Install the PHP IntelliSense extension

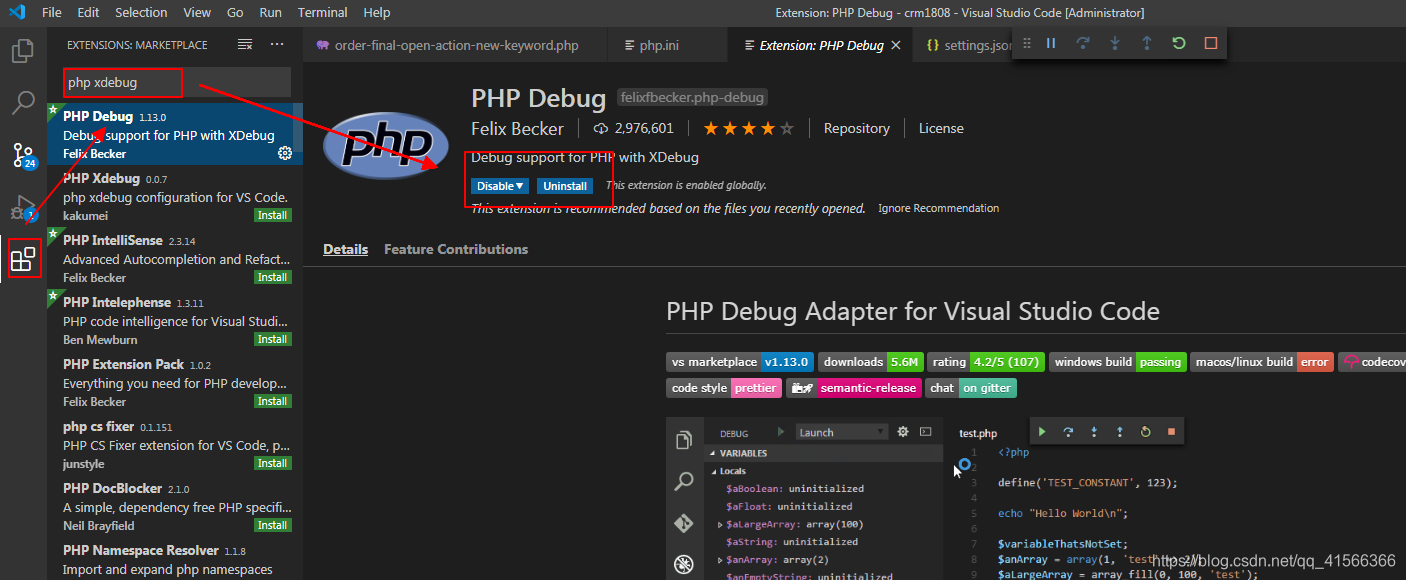point(272,276)
